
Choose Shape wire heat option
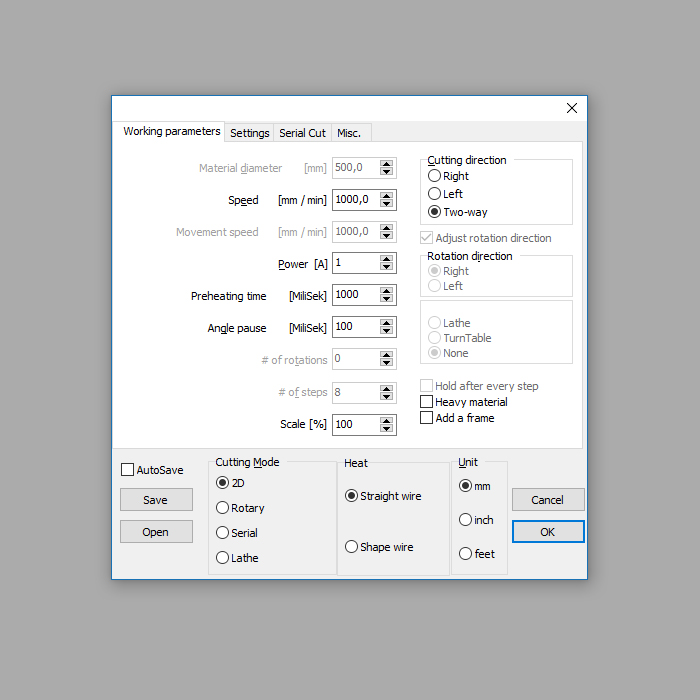click(x=352, y=547)
